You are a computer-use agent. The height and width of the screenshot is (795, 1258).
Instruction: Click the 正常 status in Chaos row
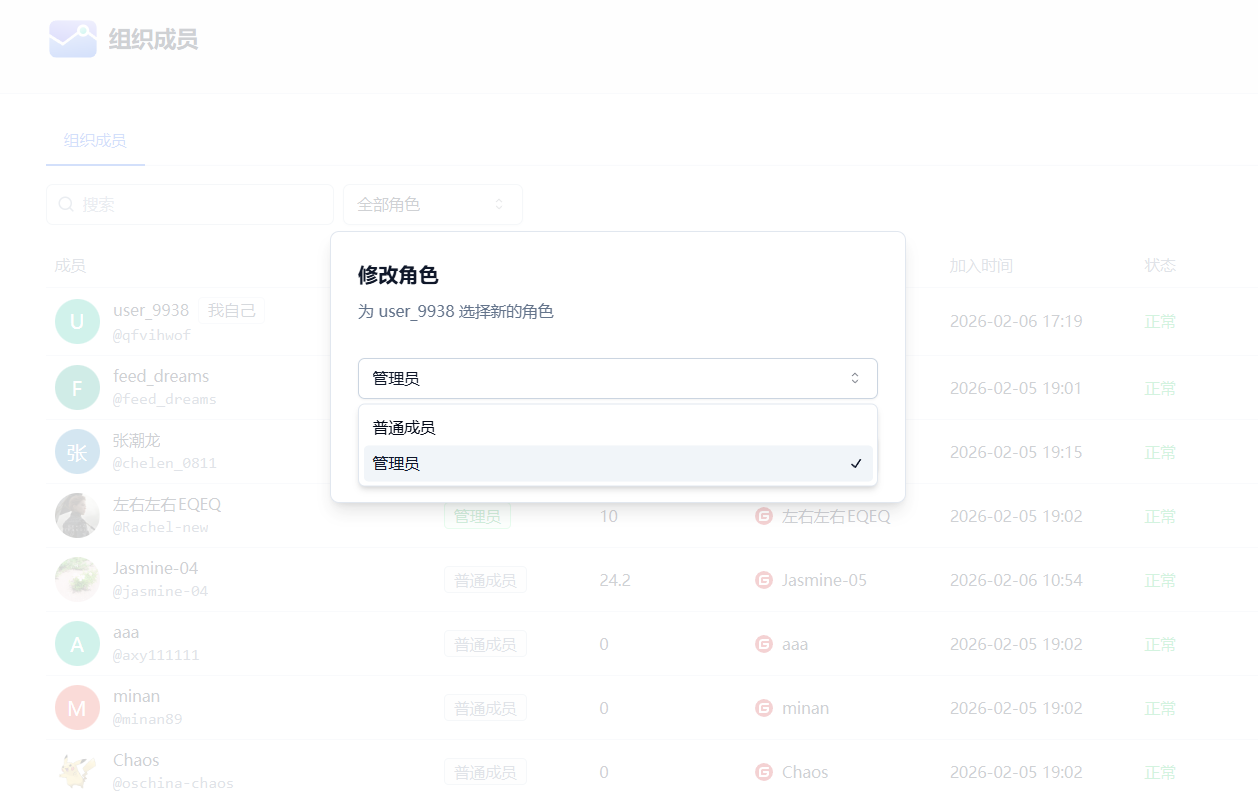(x=1160, y=772)
